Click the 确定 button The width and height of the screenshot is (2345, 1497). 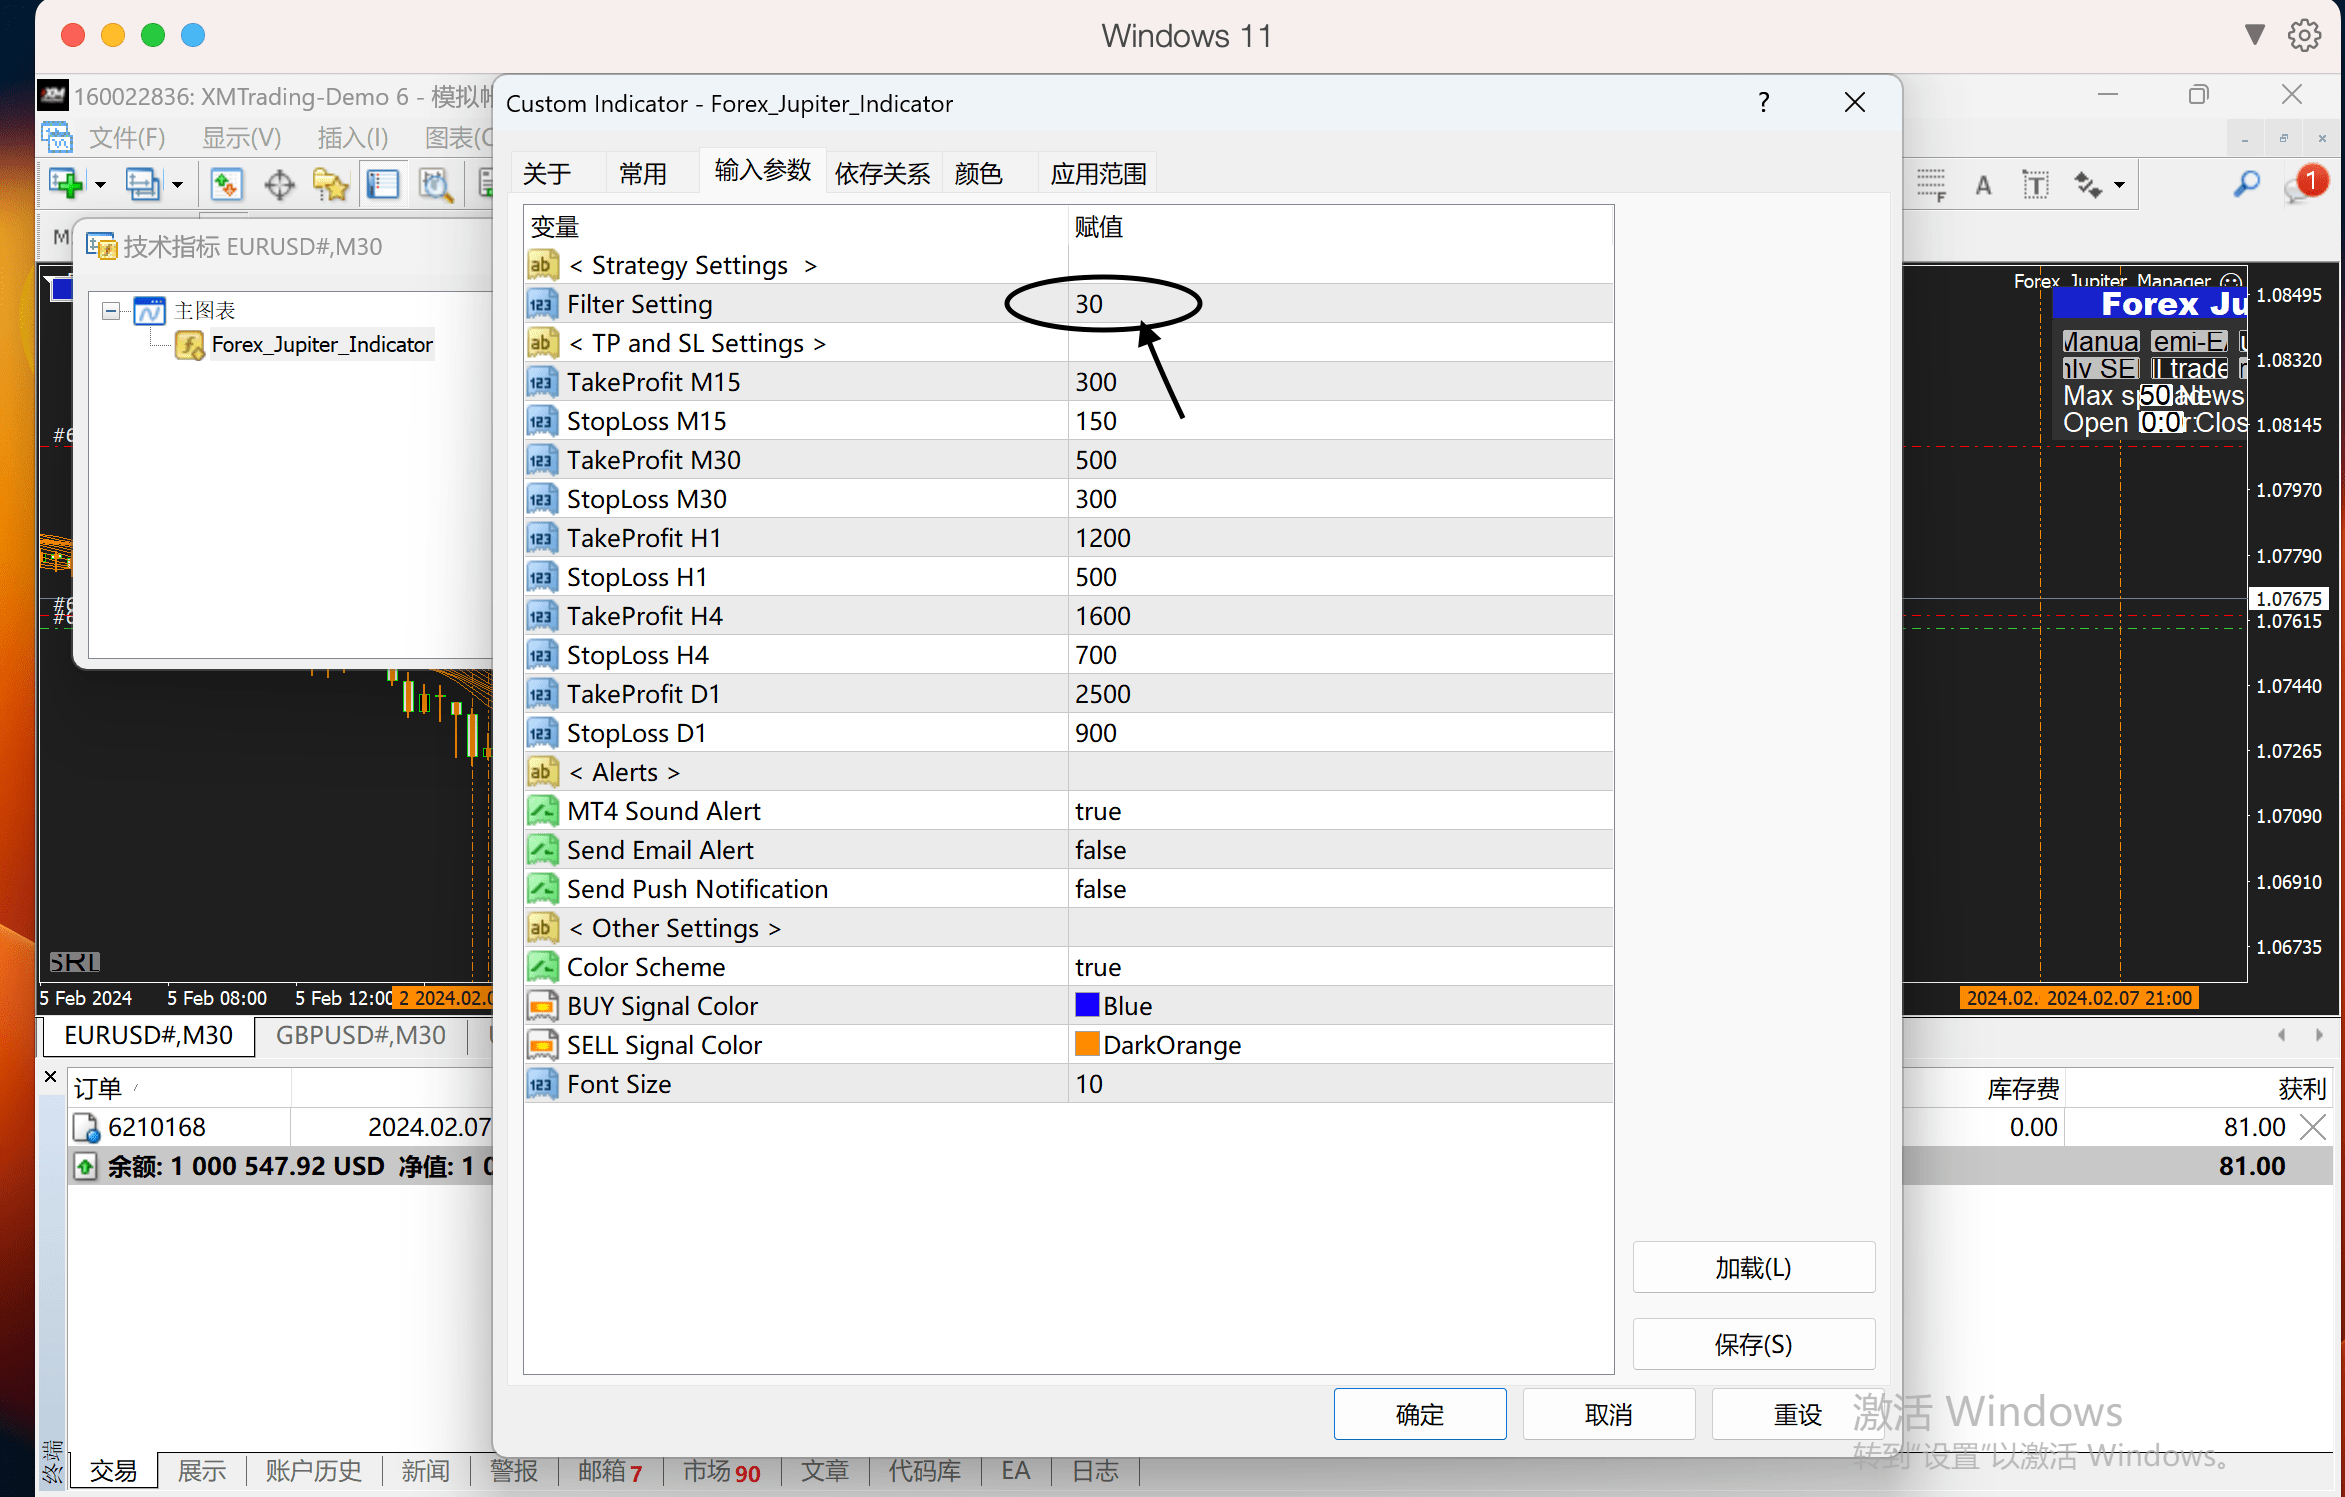click(1420, 1414)
